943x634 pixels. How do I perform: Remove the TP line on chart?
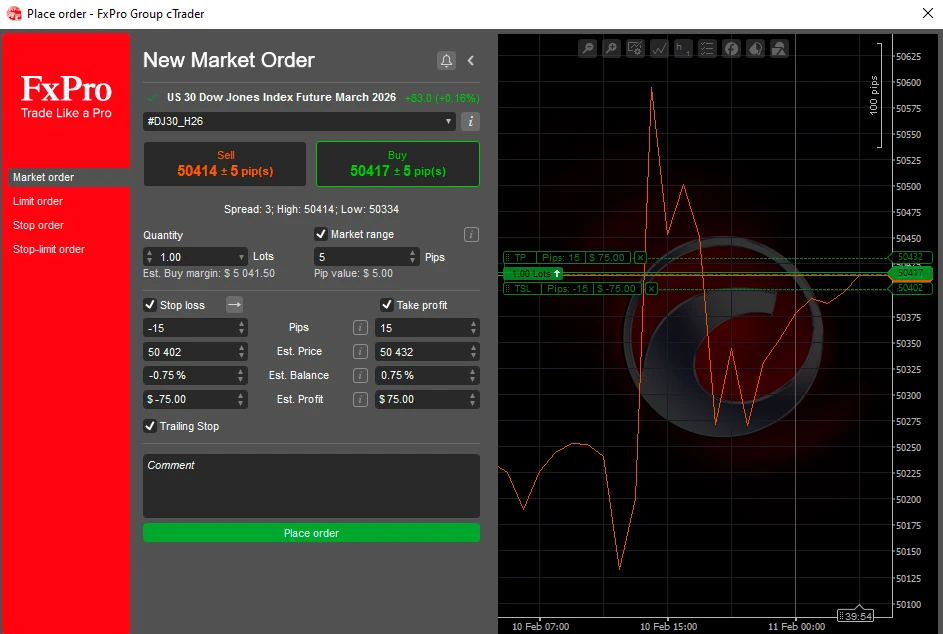(640, 257)
